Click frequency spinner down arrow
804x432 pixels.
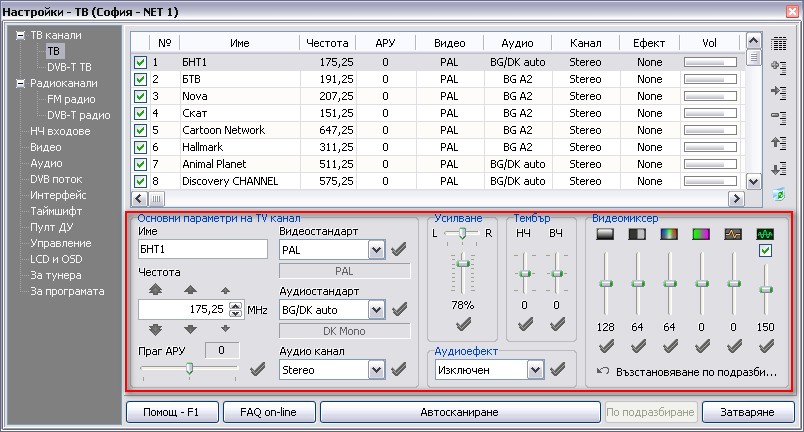[x=235, y=313]
